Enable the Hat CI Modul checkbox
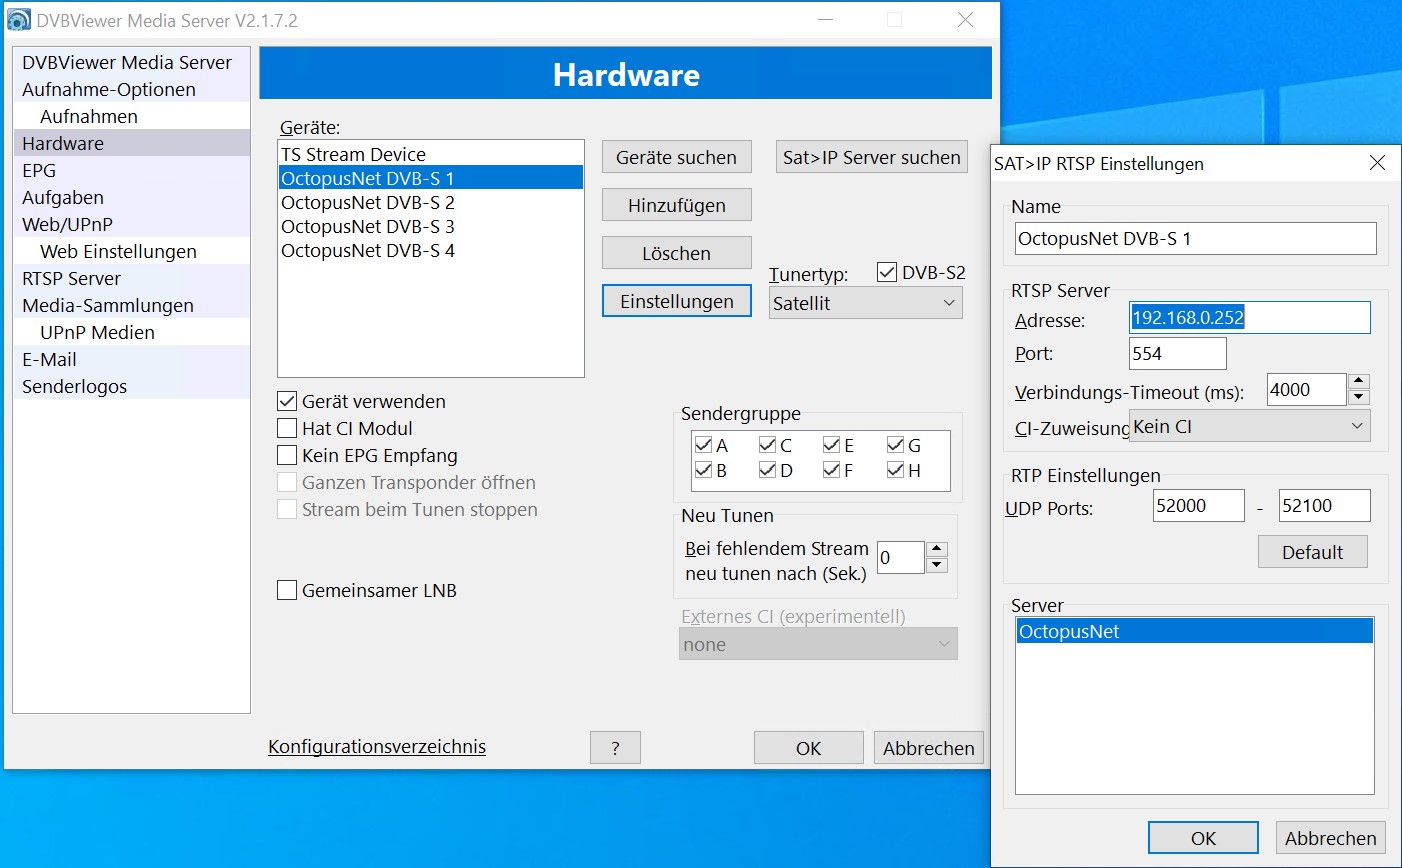This screenshot has height=868, width=1402. (x=287, y=428)
